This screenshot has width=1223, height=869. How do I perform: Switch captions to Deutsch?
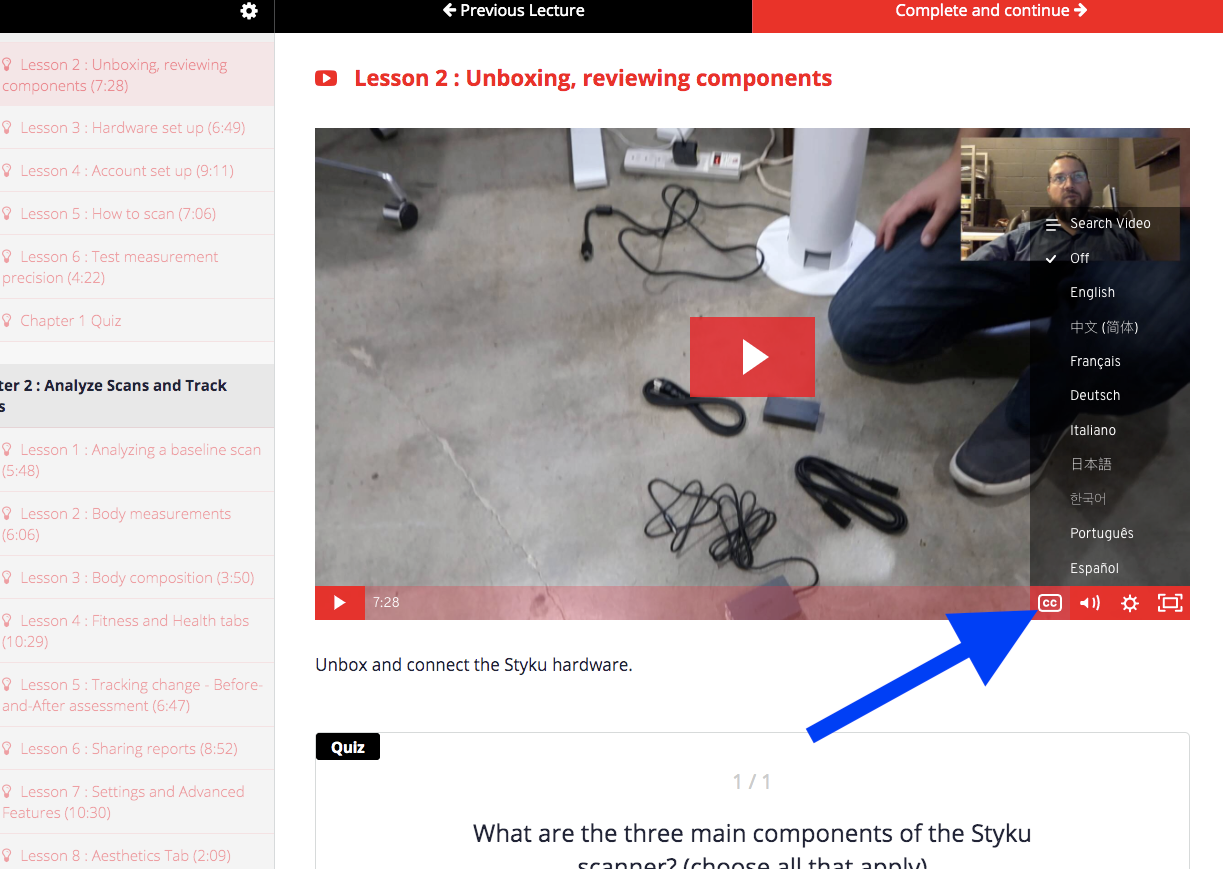pyautogui.click(x=1095, y=395)
